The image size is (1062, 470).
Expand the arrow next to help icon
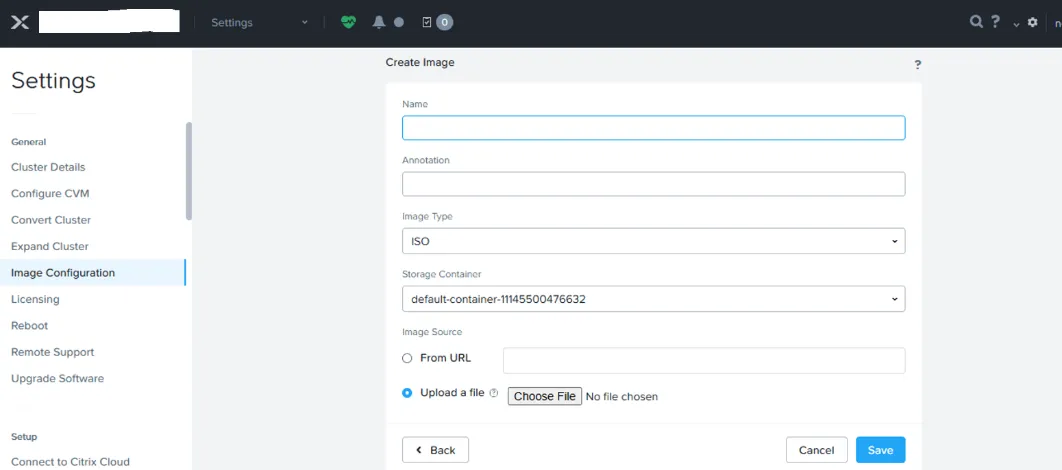tap(1016, 24)
